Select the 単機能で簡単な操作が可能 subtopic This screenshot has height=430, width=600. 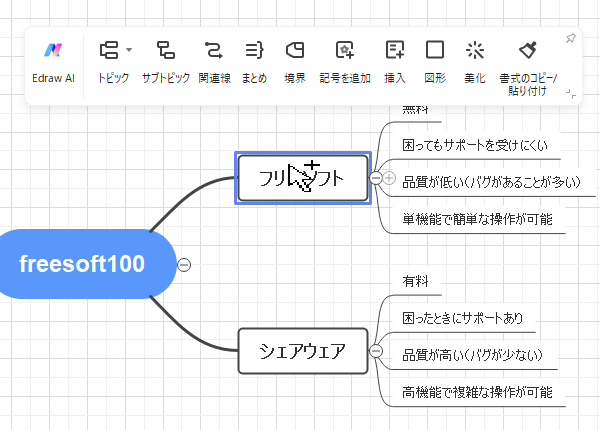point(477,220)
